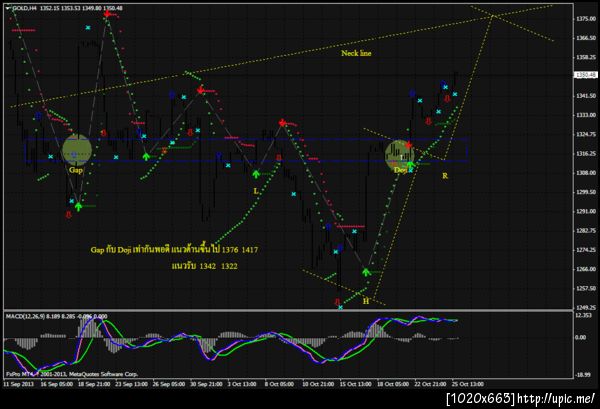Screen dimensions: 600x409
Task: Select the "Doji" label under the ellipse
Action: pyautogui.click(x=400, y=170)
